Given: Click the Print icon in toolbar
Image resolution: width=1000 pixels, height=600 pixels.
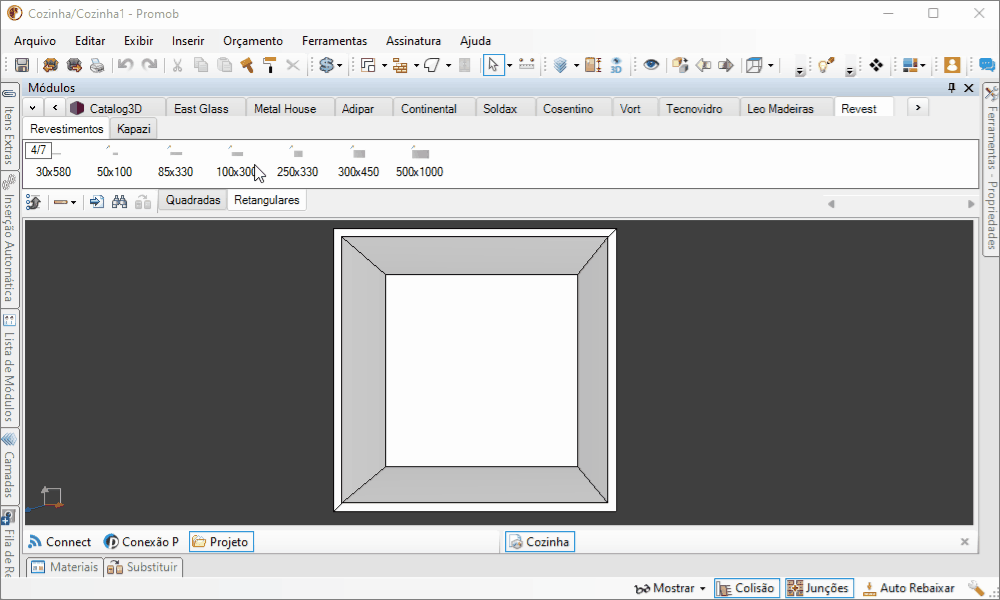Looking at the screenshot, I should click(97, 65).
